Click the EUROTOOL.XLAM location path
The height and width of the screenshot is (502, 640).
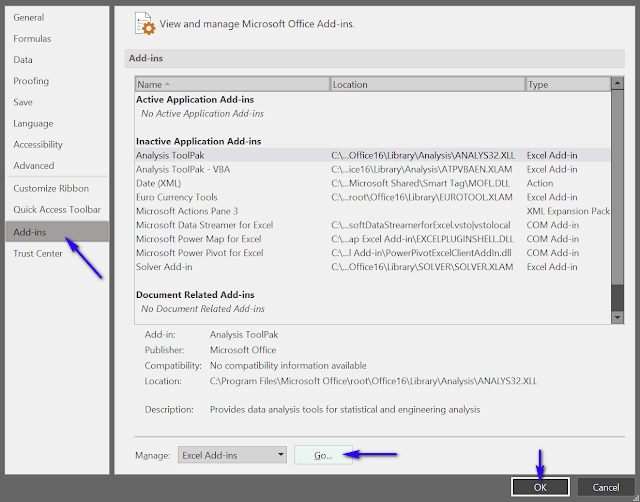coord(422,198)
